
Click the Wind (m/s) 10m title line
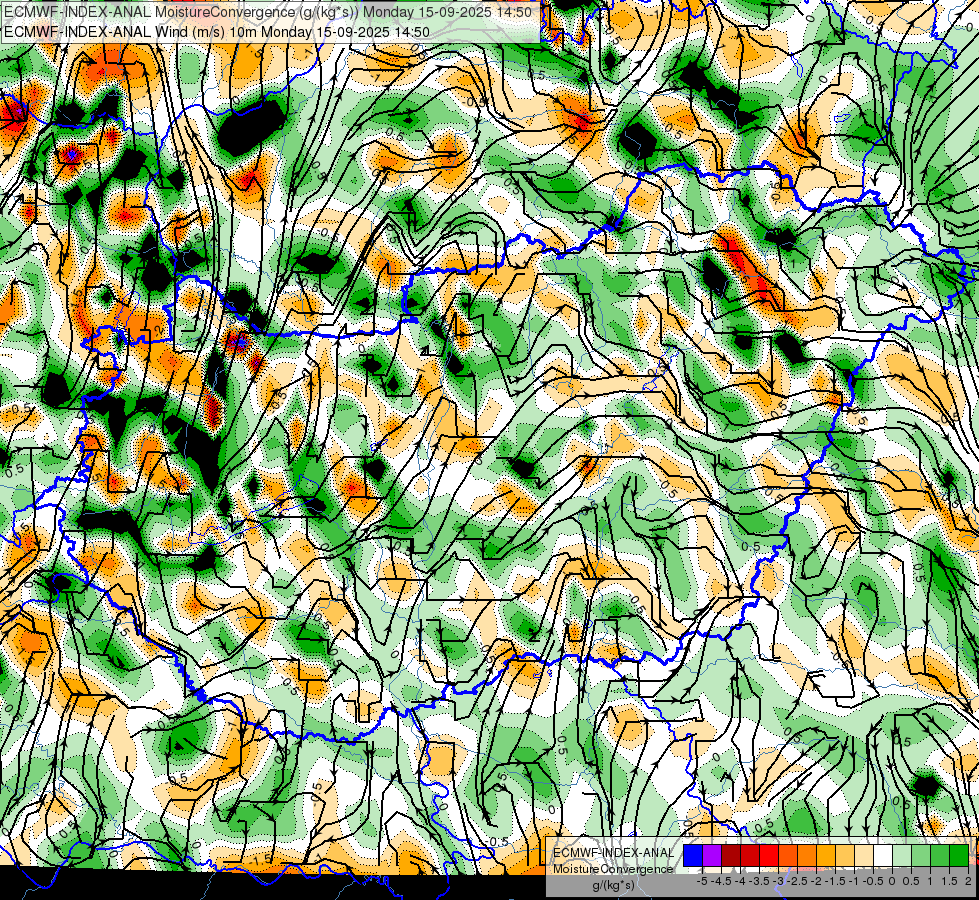(x=217, y=31)
